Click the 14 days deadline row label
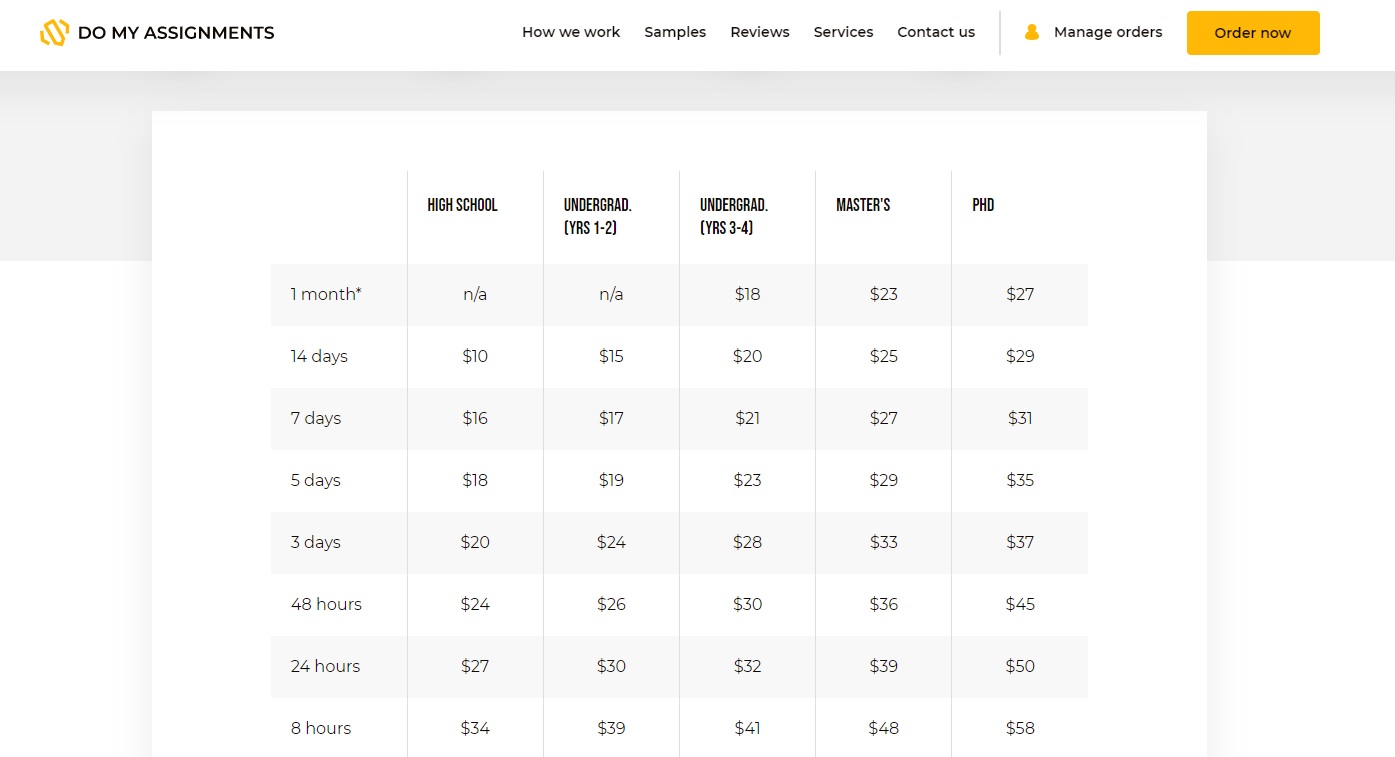 click(319, 356)
